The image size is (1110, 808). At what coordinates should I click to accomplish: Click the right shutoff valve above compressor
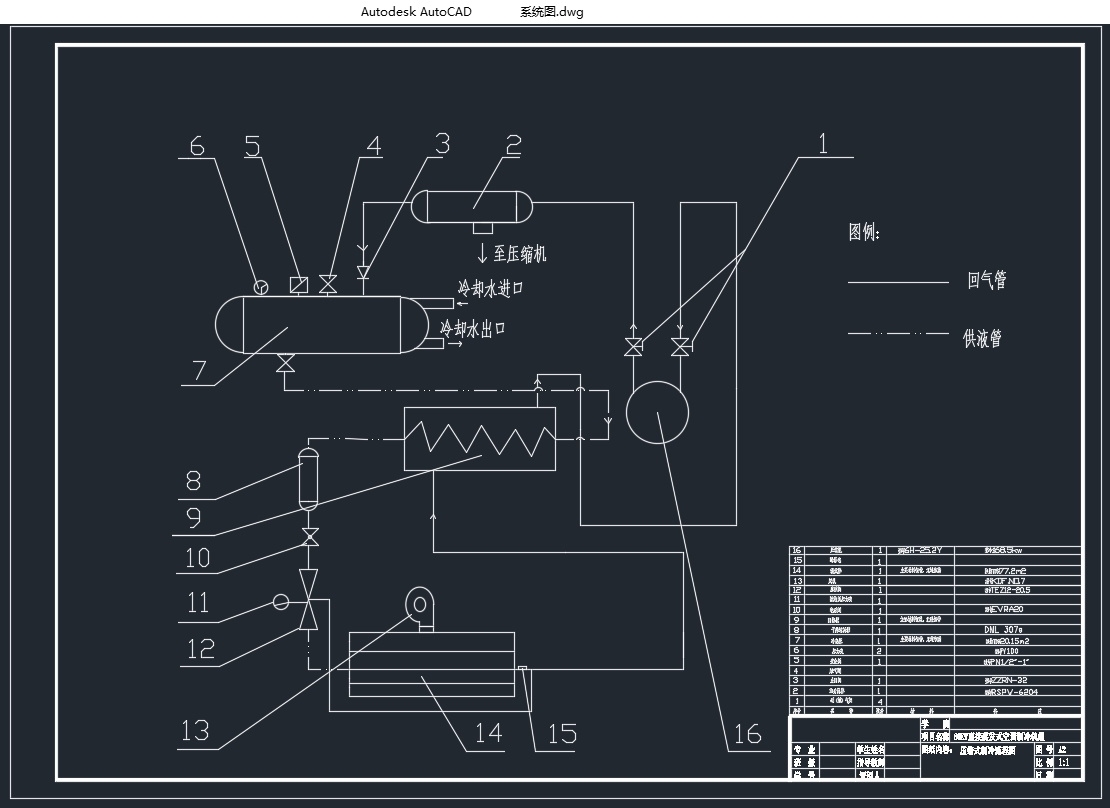680,348
